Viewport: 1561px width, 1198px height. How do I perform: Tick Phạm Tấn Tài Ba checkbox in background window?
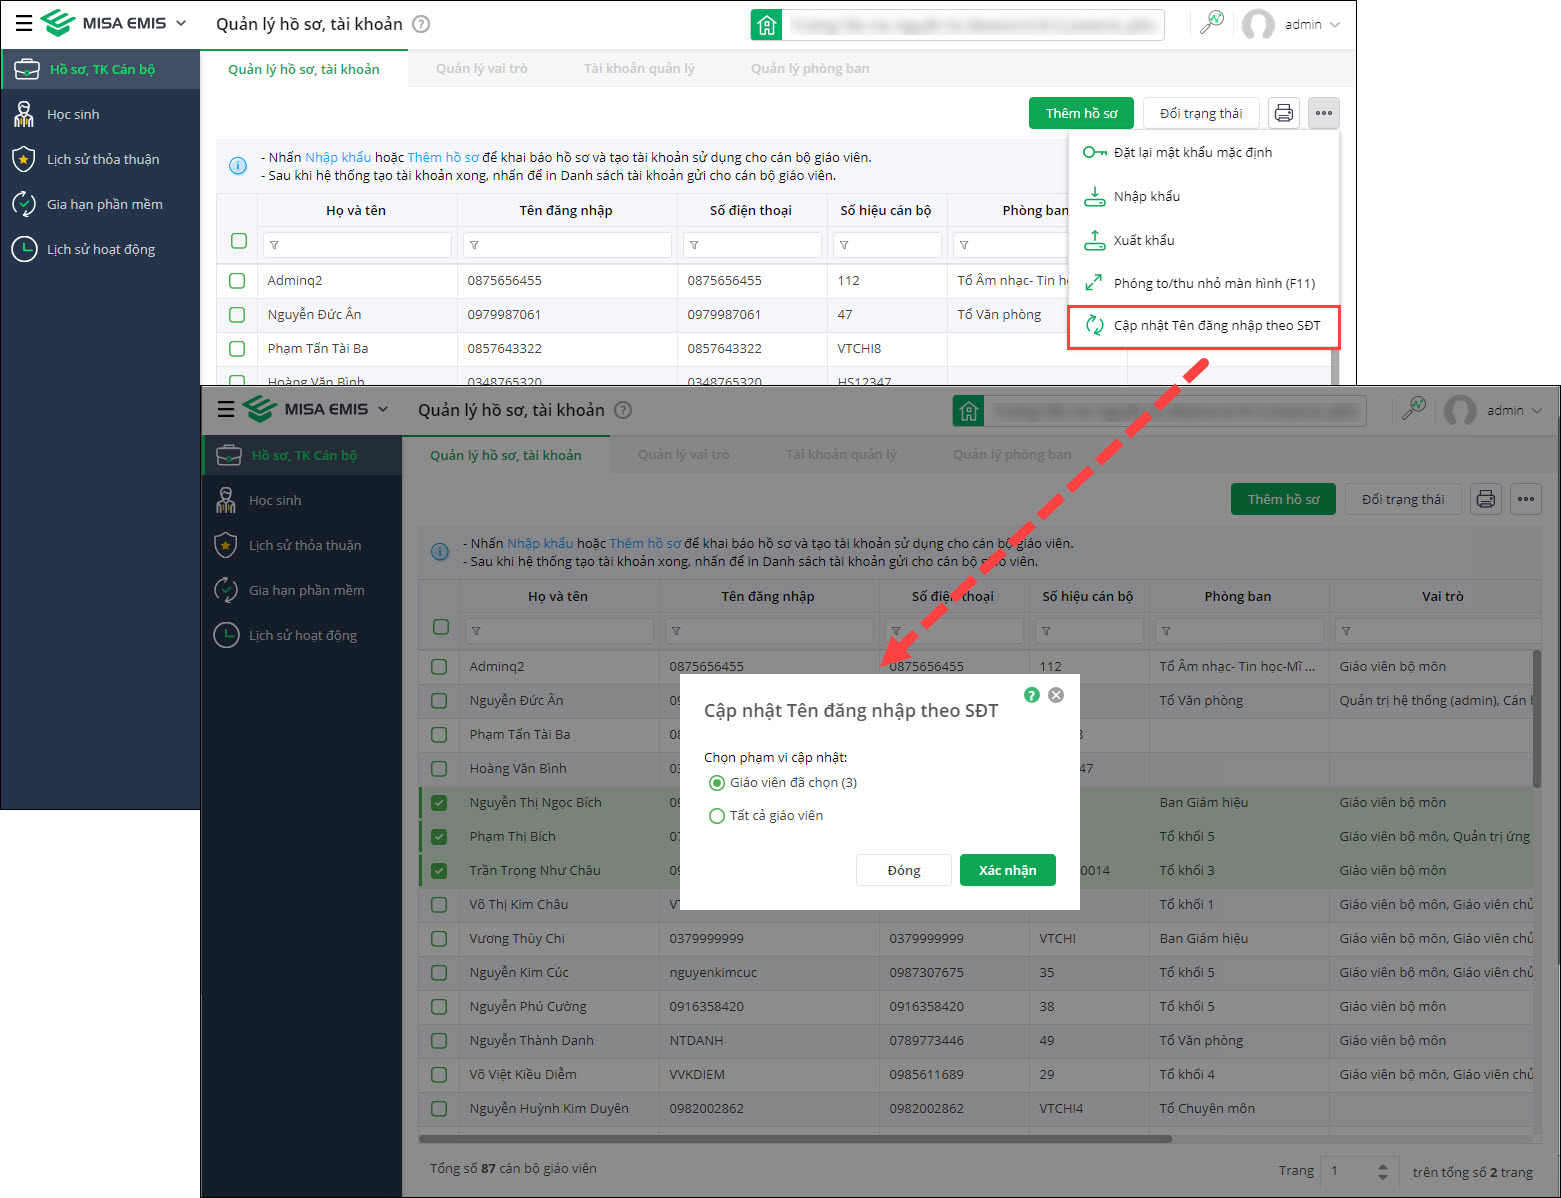coord(237,349)
